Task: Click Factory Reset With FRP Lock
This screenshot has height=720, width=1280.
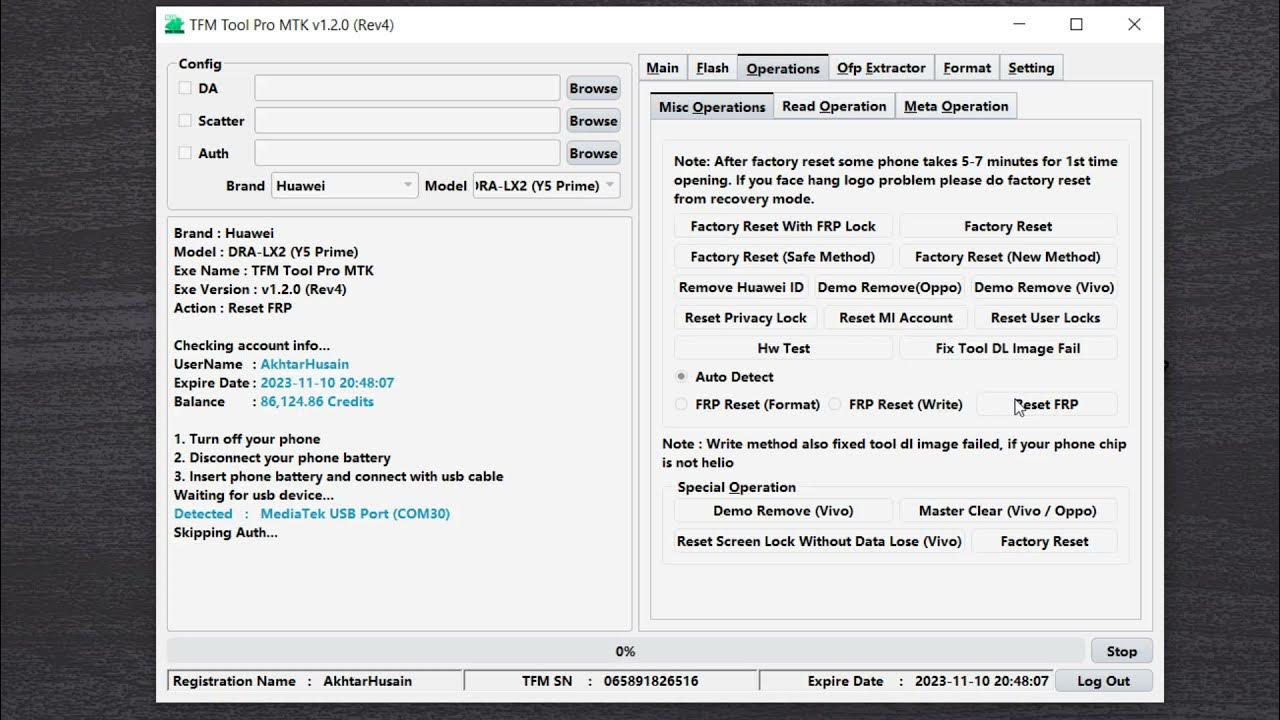Action: coord(783,226)
